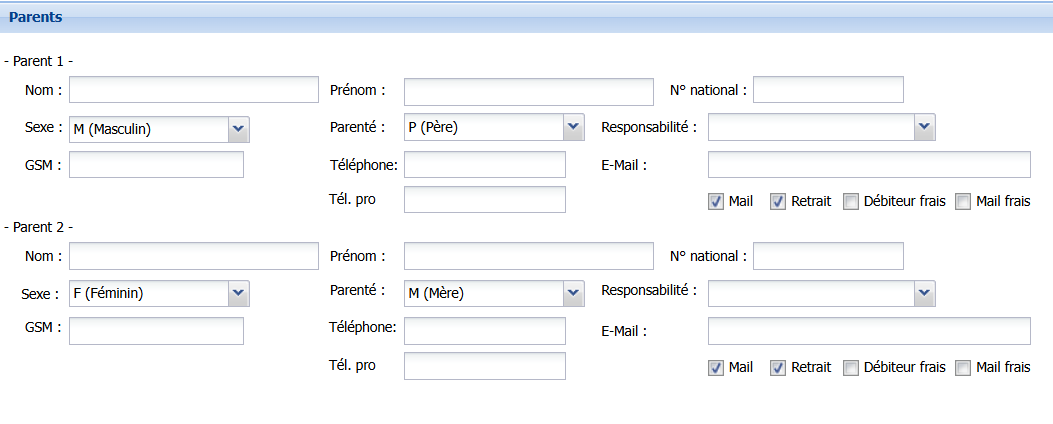
Task: Uncheck Parent 2 Mail checkbox
Action: tap(716, 368)
